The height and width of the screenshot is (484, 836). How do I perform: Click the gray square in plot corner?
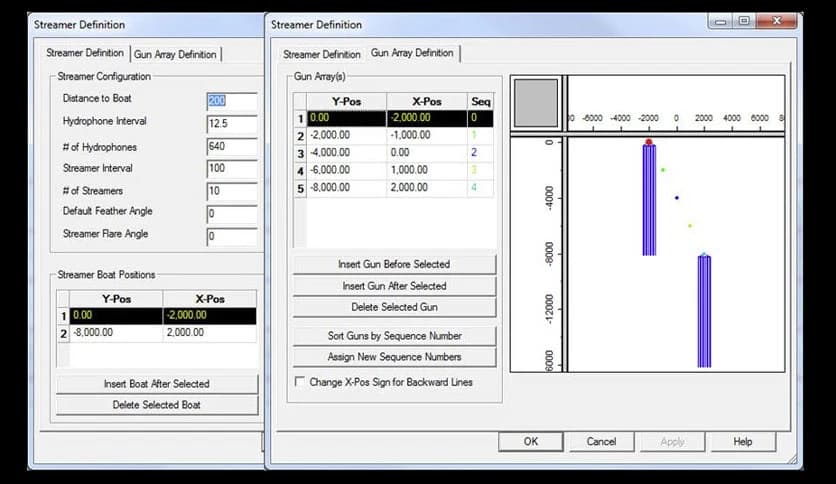(536, 103)
